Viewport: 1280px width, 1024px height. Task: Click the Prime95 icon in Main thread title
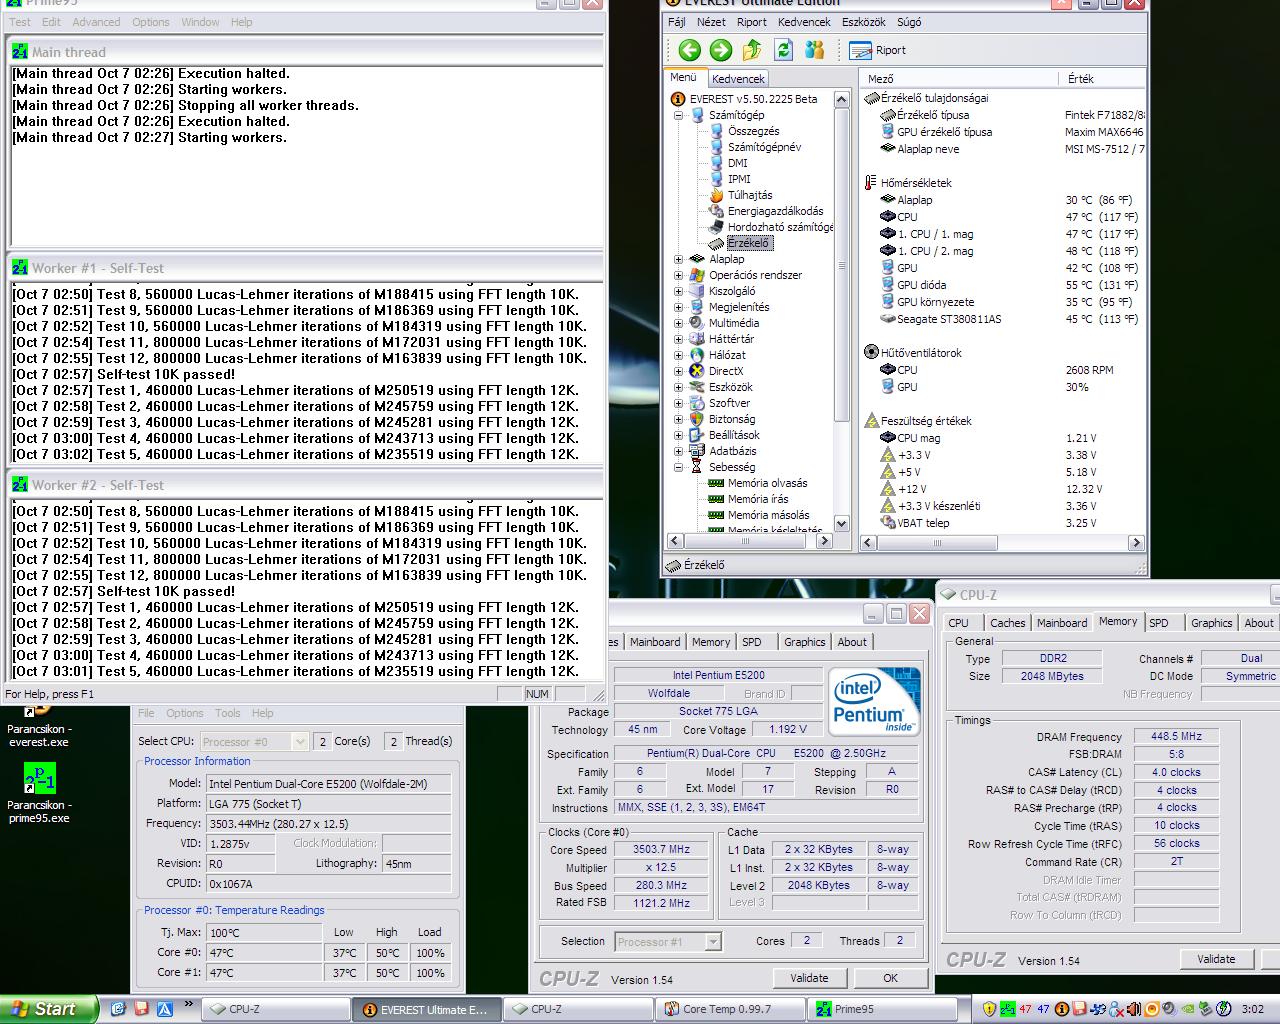20,51
